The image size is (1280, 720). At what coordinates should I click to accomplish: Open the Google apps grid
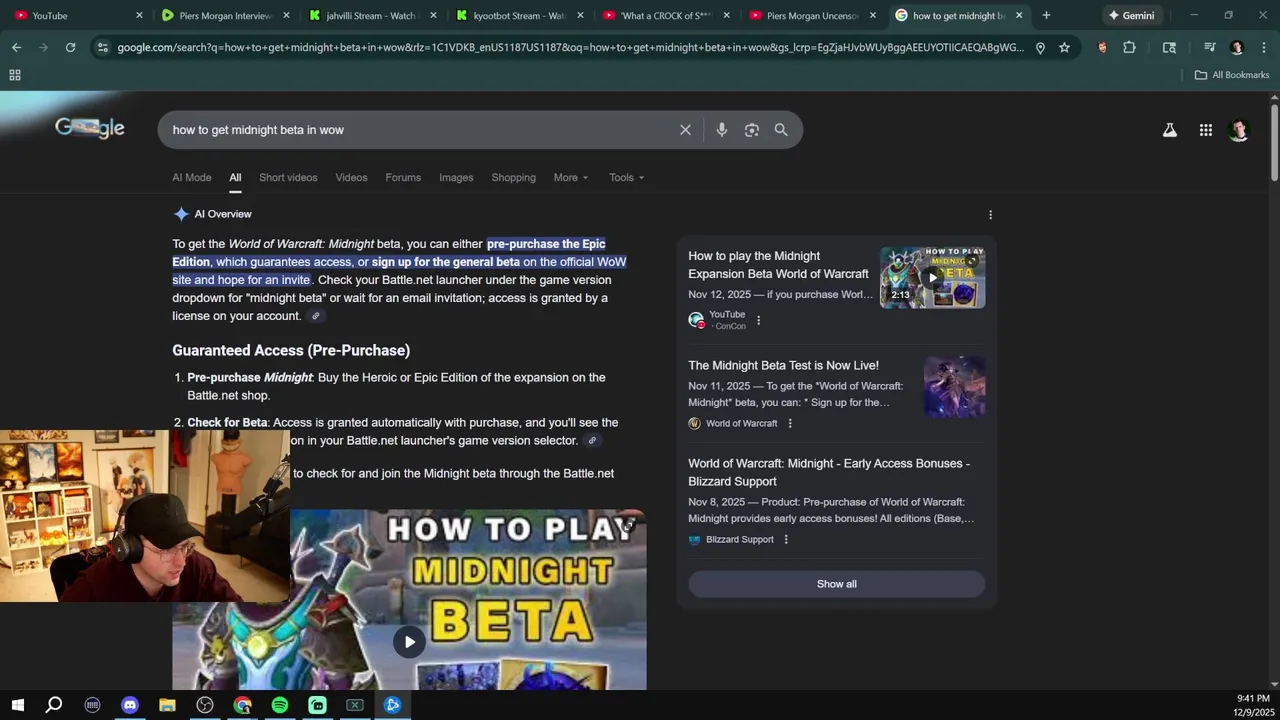(1206, 130)
